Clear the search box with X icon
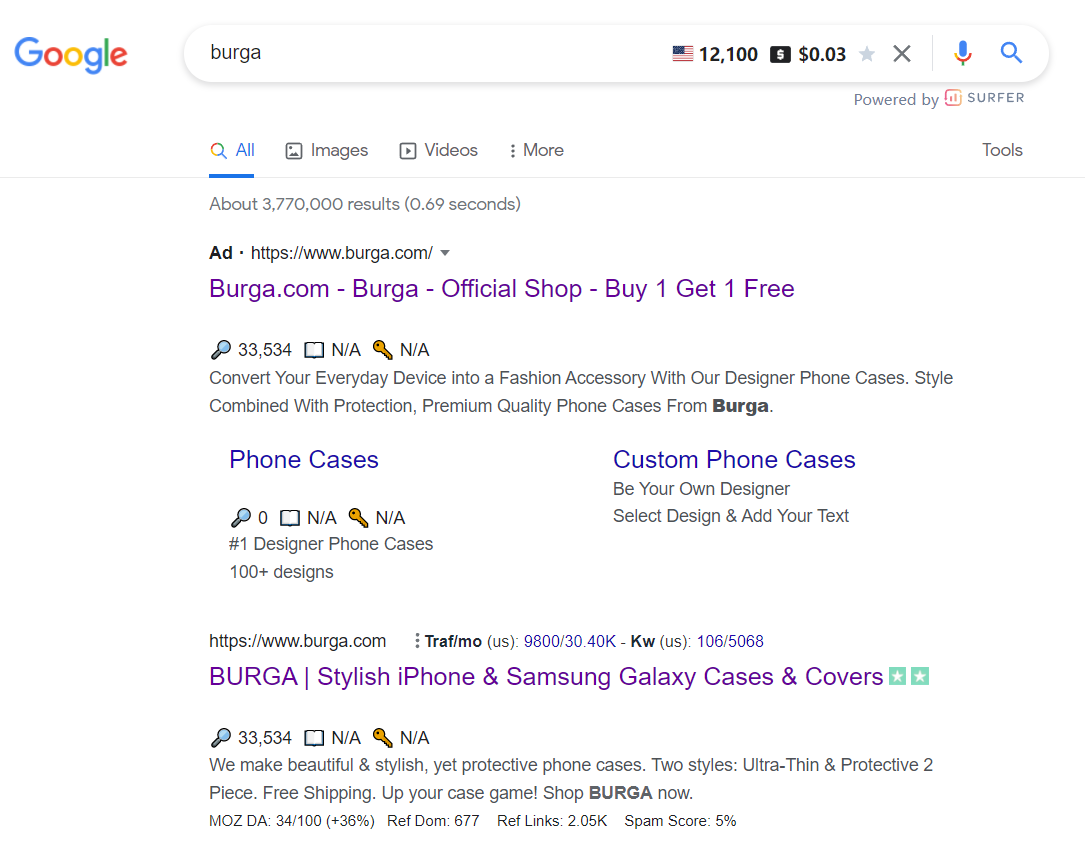 click(902, 54)
